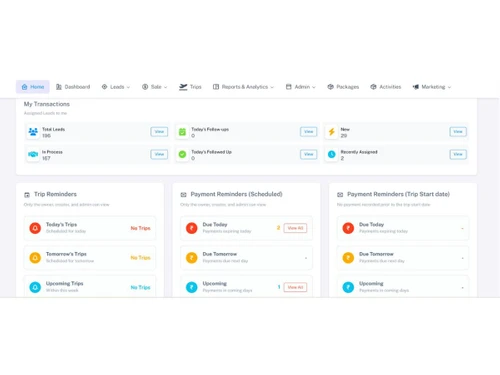Click Payment Reminders (Trip Start date) heading
Screen dimensions: 500x375
(x=398, y=194)
